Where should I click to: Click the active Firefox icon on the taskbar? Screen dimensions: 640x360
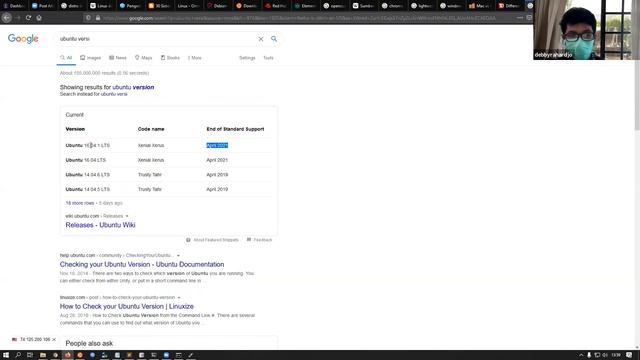pyautogui.click(x=68, y=355)
